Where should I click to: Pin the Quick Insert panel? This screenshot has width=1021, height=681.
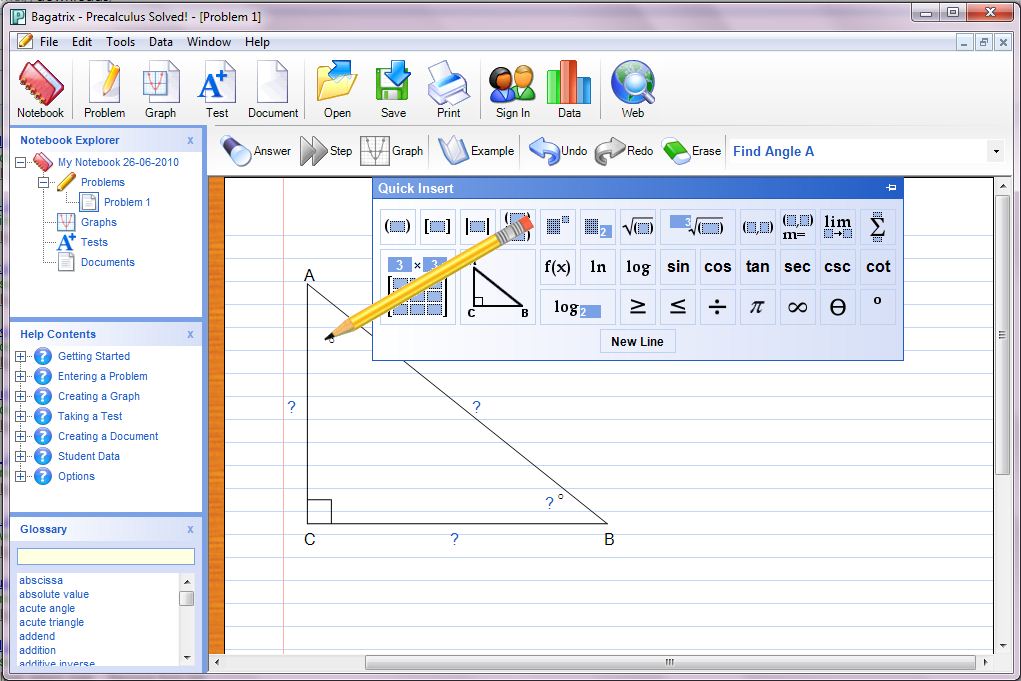[x=891, y=188]
